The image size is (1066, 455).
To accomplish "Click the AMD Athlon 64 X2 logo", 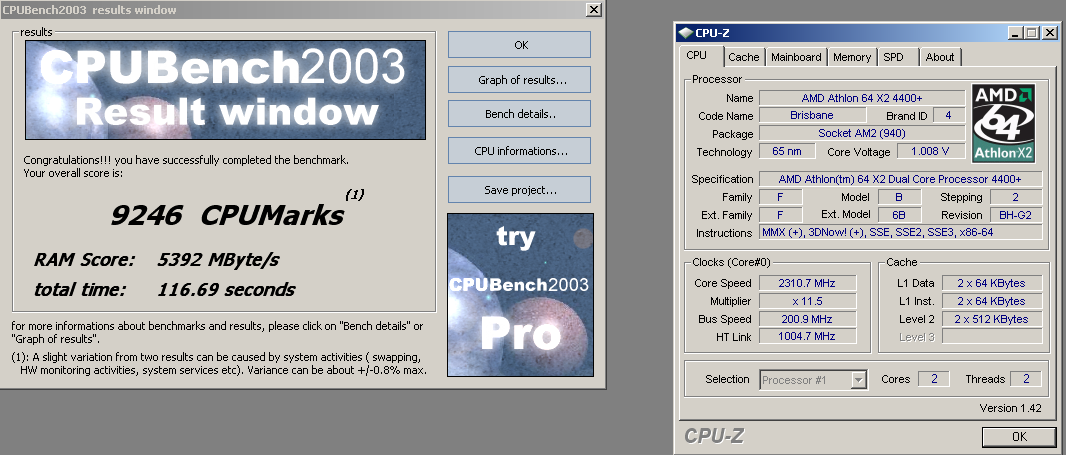I will tap(1003, 123).
